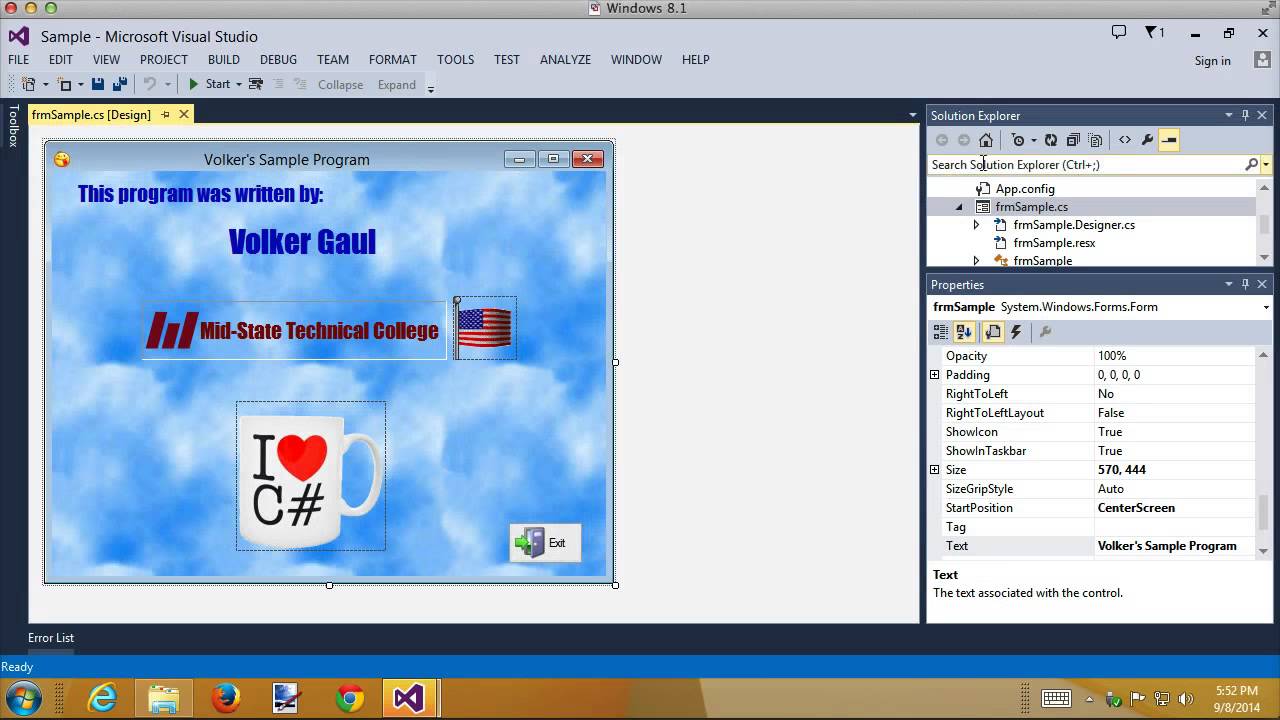Show Events lightning bolt in Properties
The height and width of the screenshot is (720, 1280).
[x=1016, y=332]
